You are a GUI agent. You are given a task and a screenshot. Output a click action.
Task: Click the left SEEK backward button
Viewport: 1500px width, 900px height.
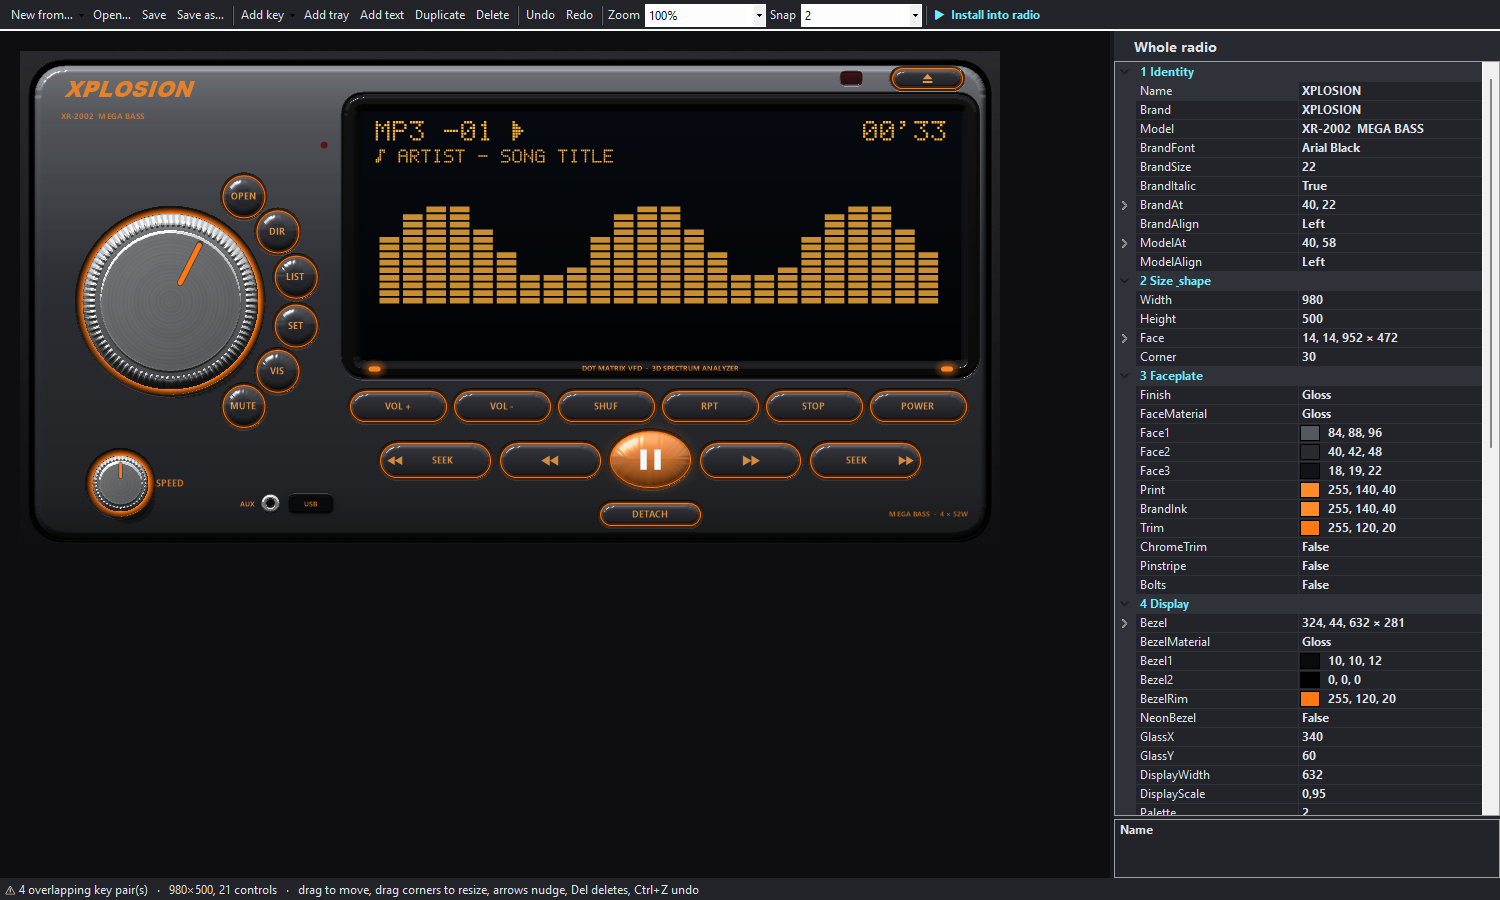435,461
